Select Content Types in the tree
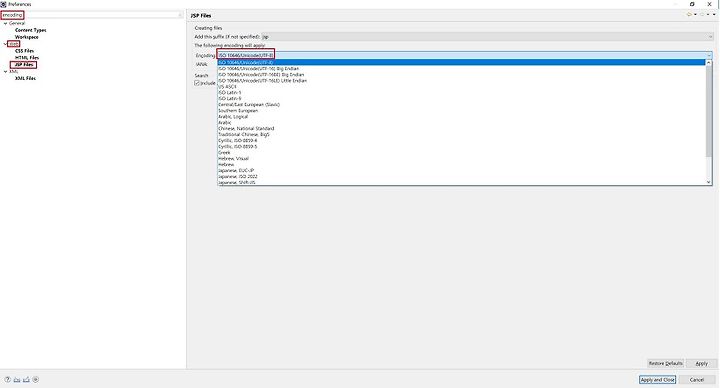Image resolution: width=720 pixels, height=388 pixels. pyautogui.click(x=31, y=30)
